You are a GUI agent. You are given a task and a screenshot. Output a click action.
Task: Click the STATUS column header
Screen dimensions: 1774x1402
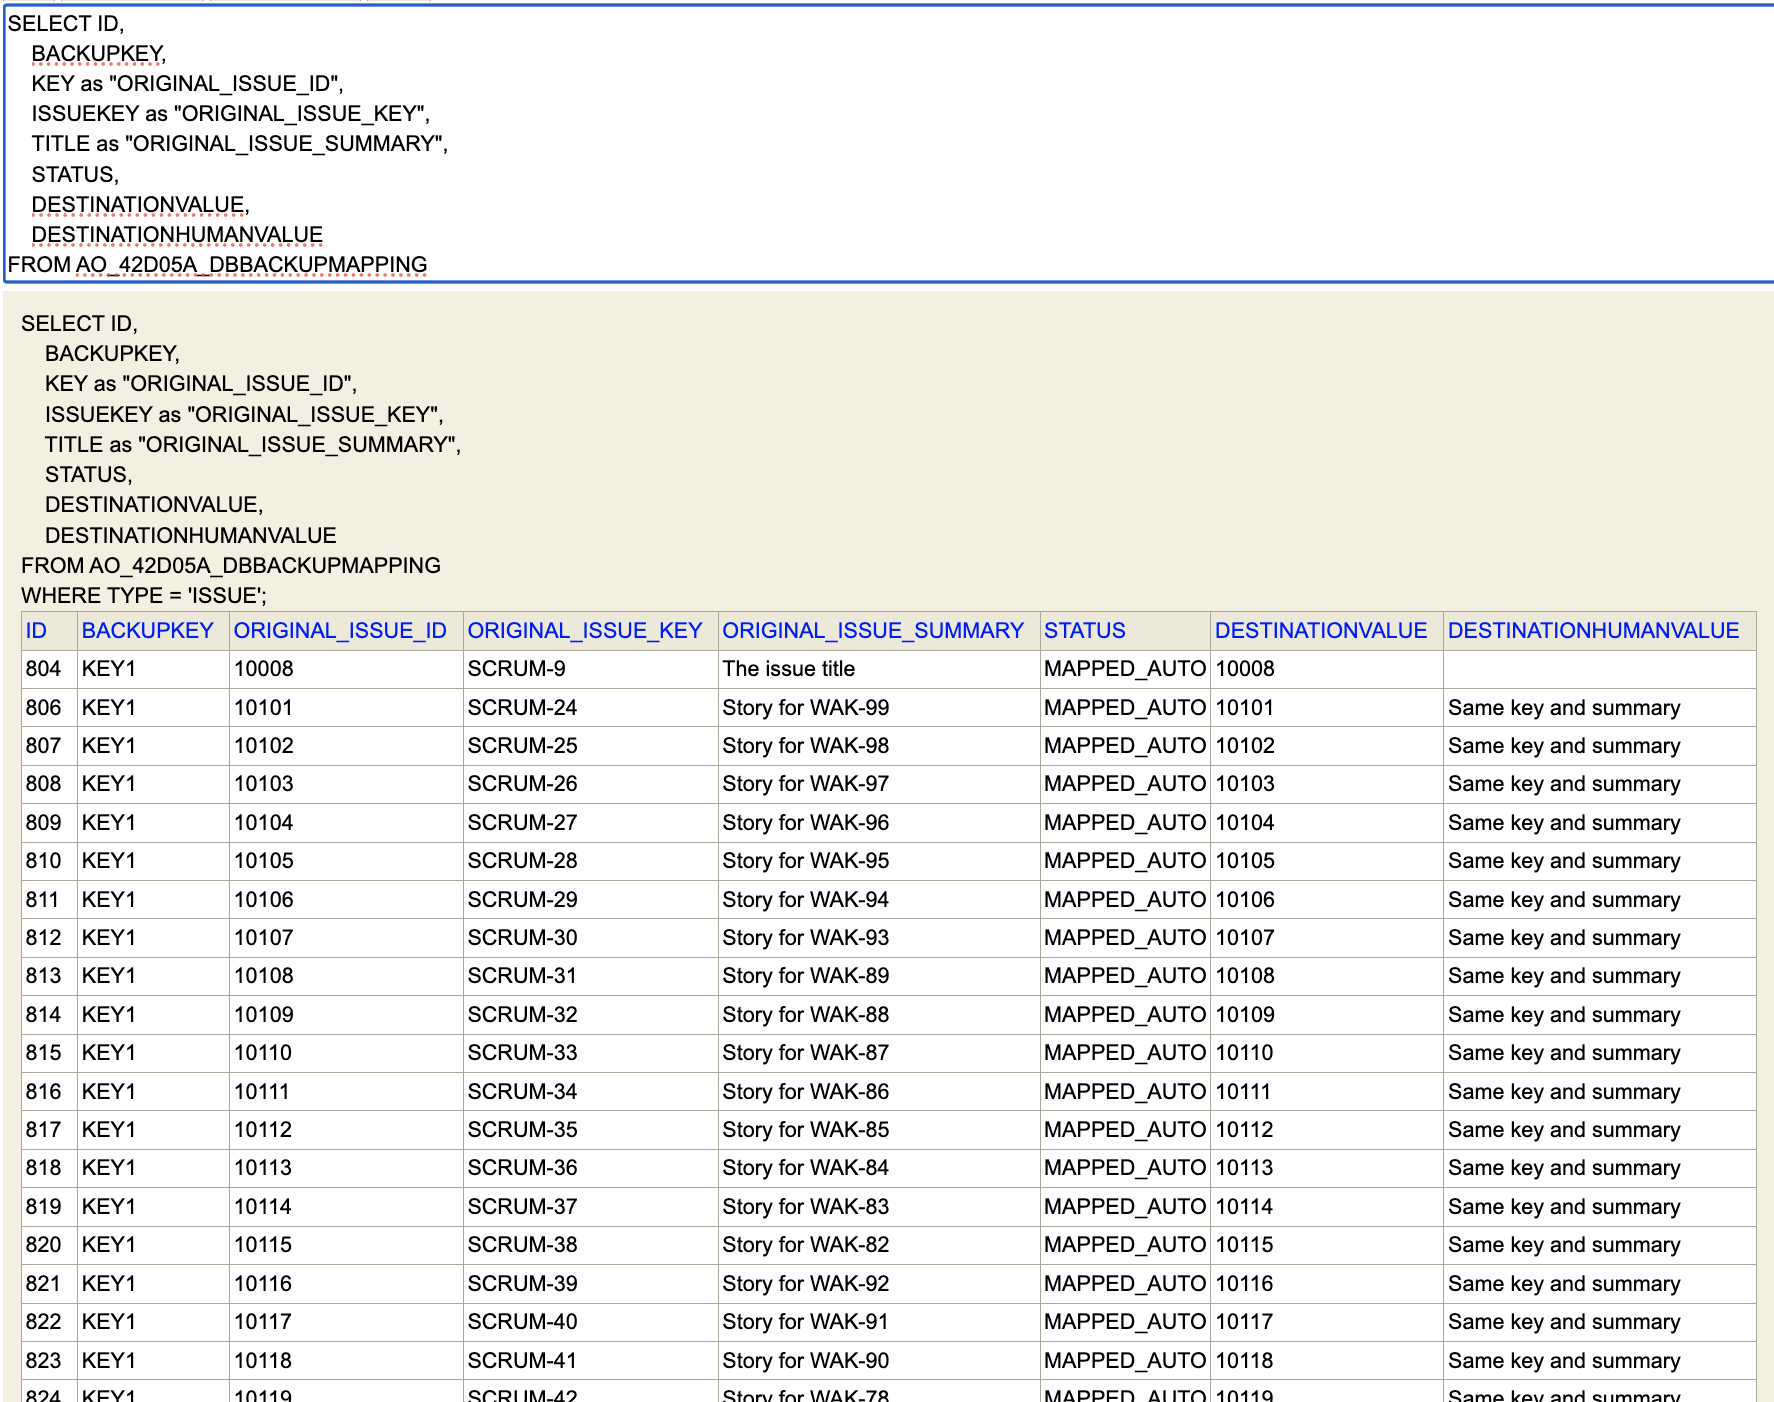click(x=1084, y=631)
